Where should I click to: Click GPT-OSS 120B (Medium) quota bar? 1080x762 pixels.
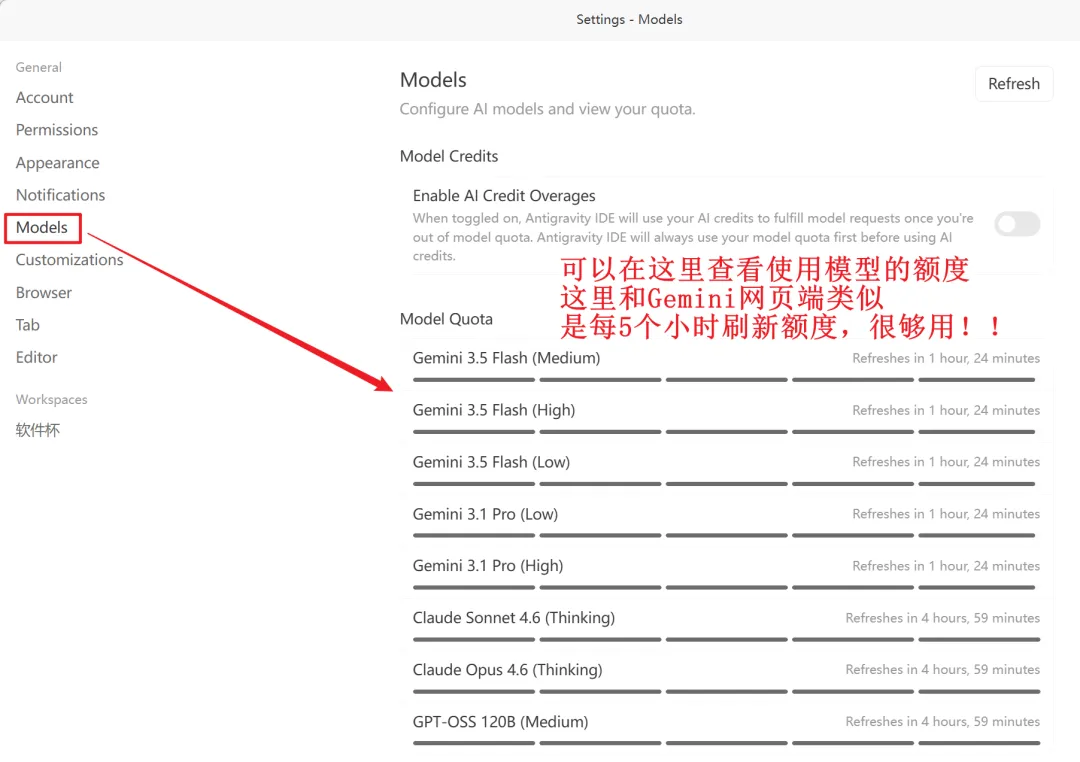pos(726,743)
